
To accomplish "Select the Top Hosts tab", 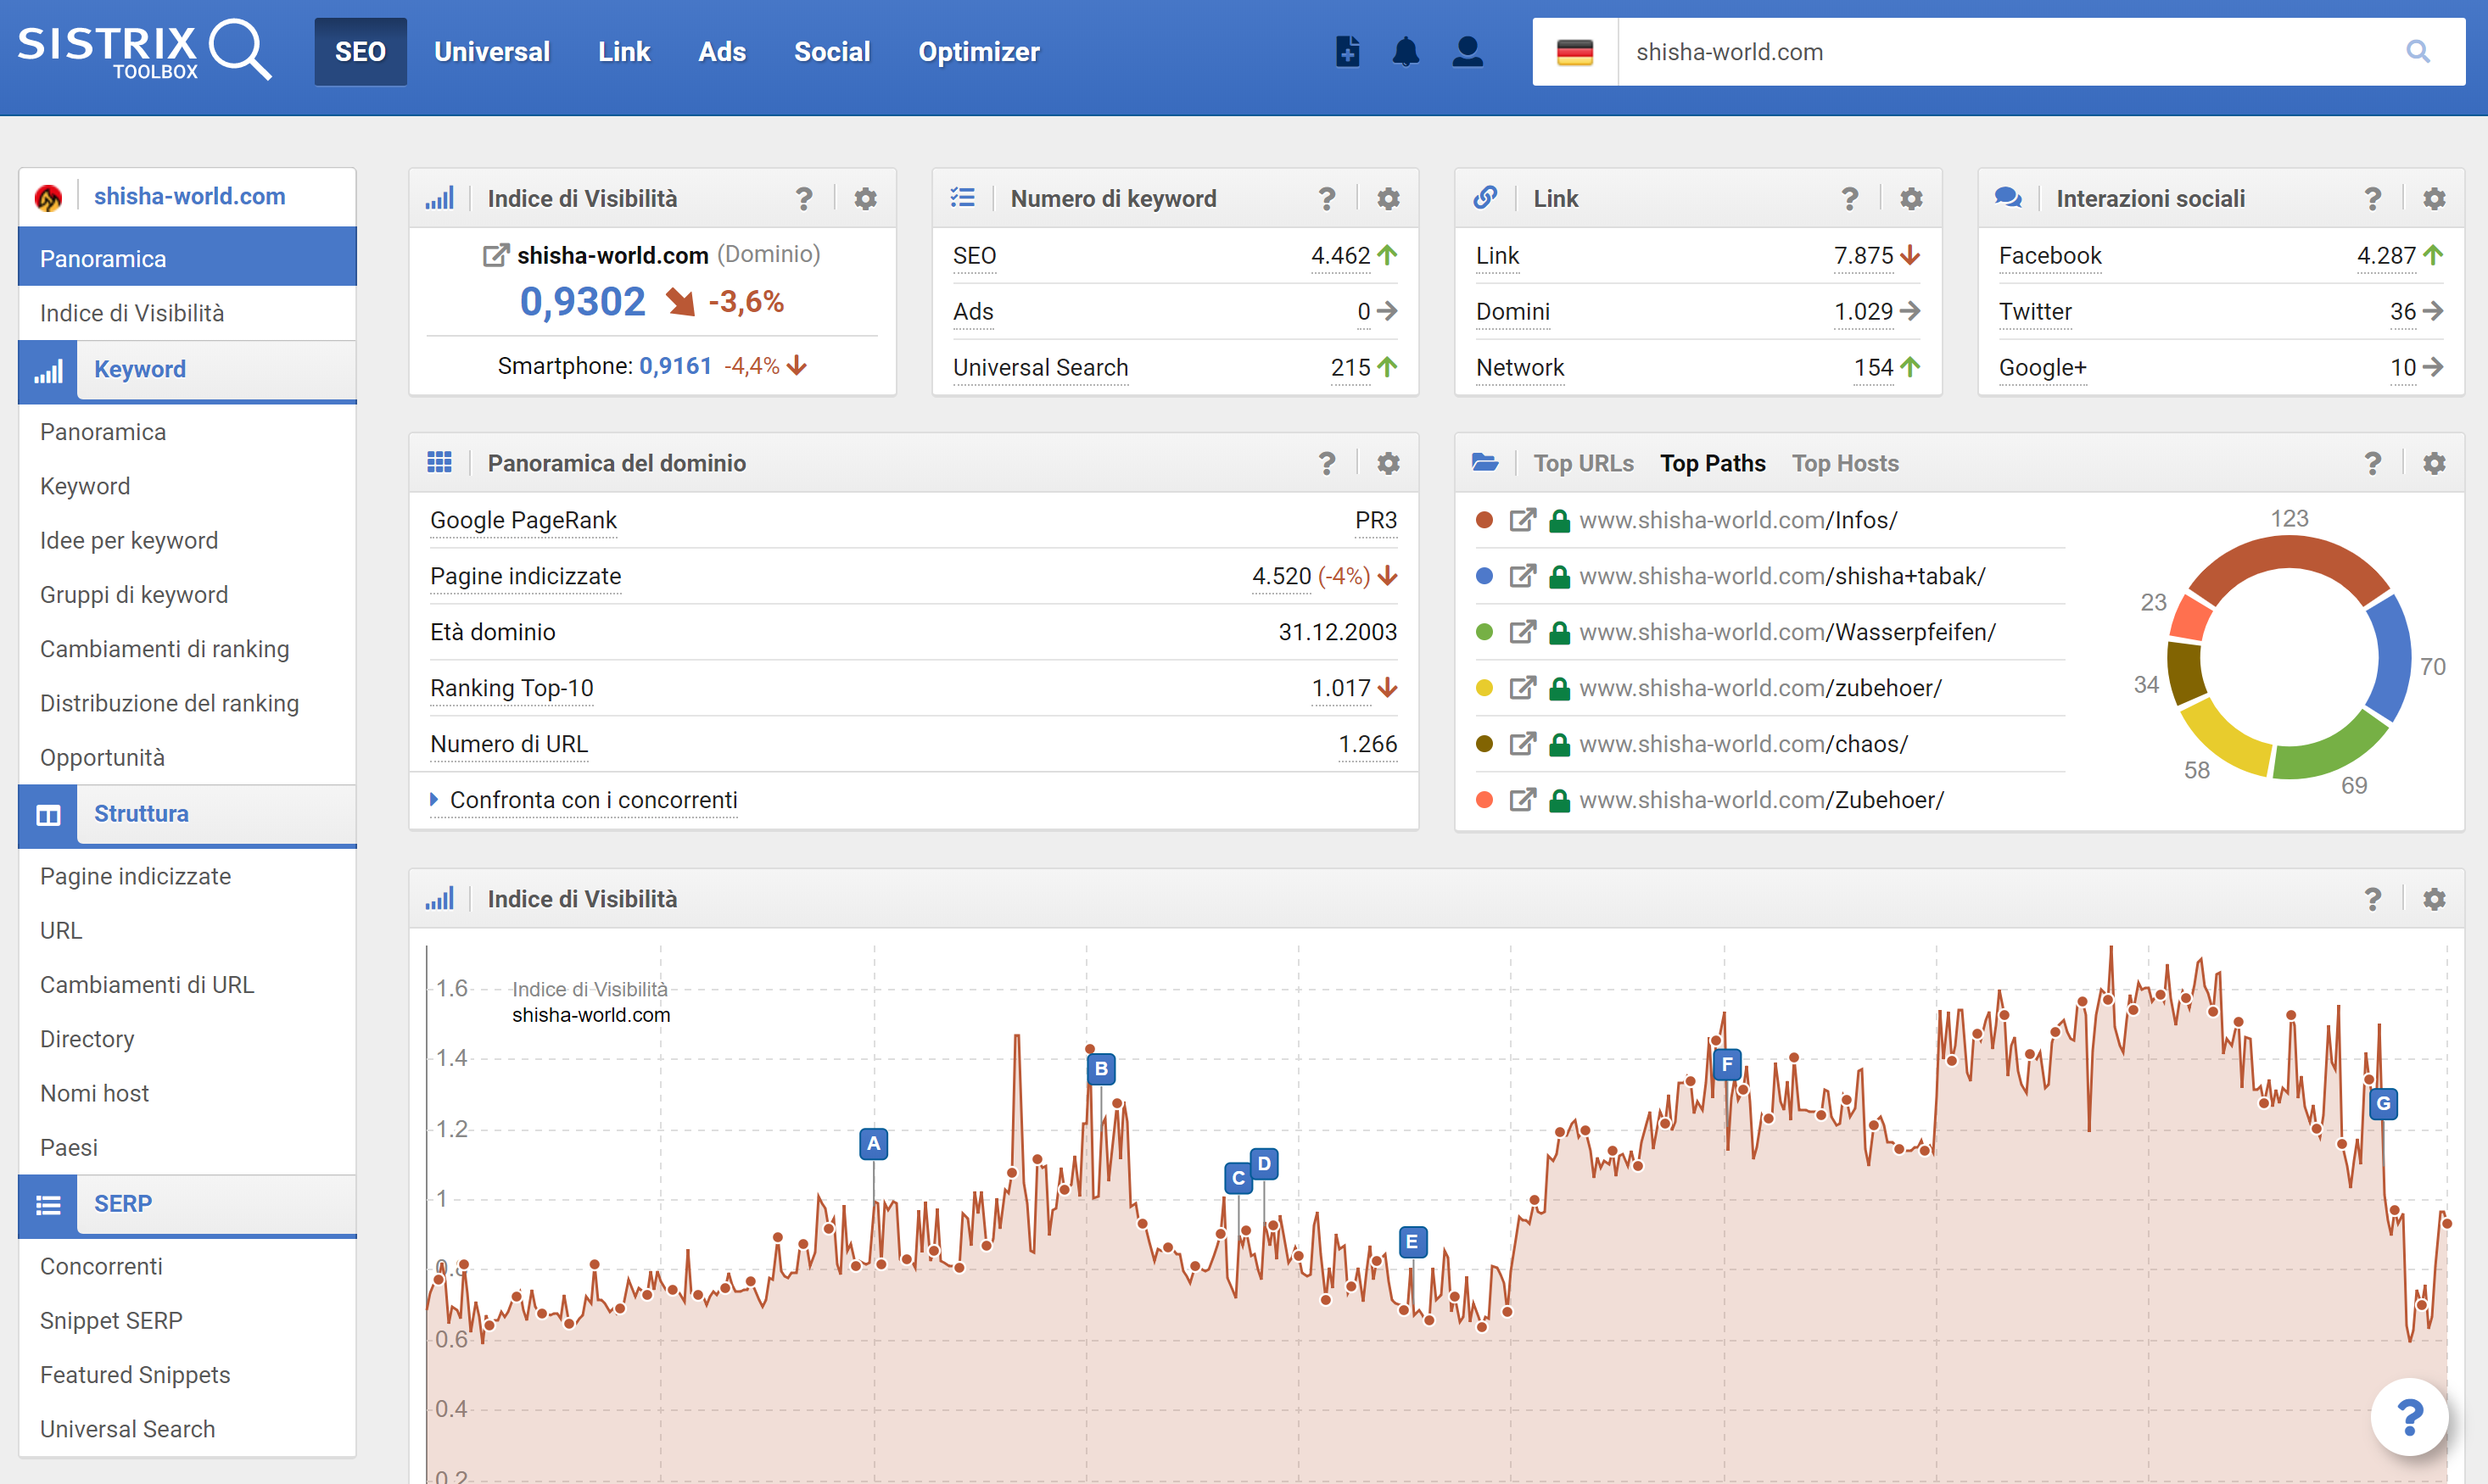I will [1845, 463].
